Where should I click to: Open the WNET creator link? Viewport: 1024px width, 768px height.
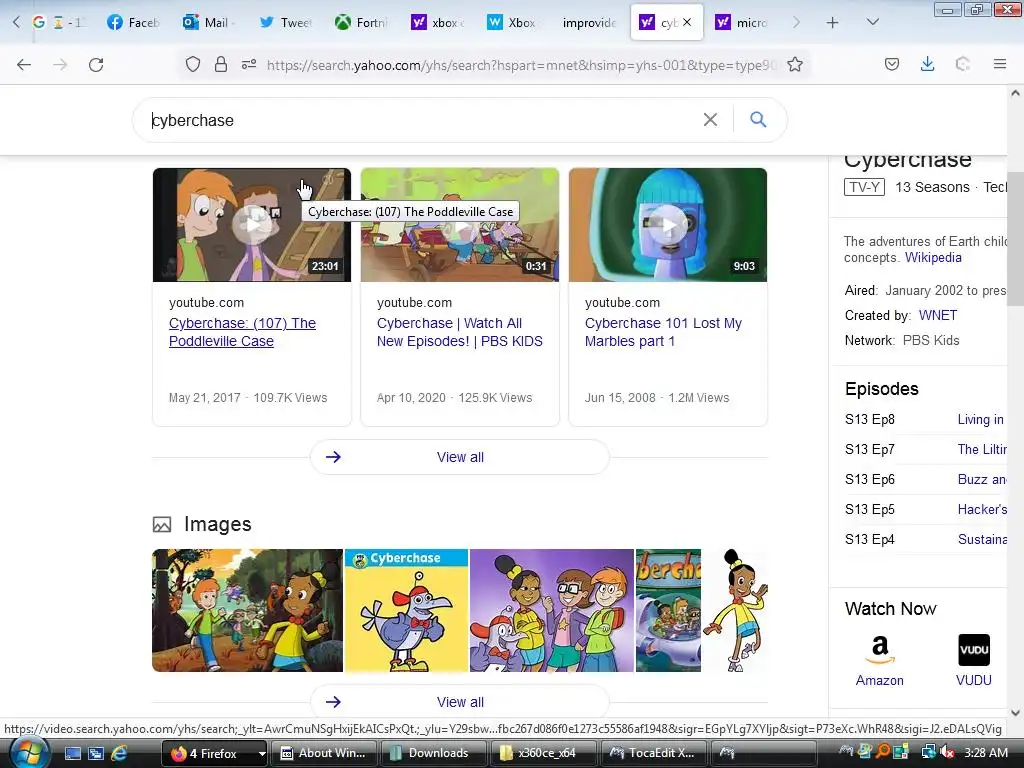[x=938, y=315]
